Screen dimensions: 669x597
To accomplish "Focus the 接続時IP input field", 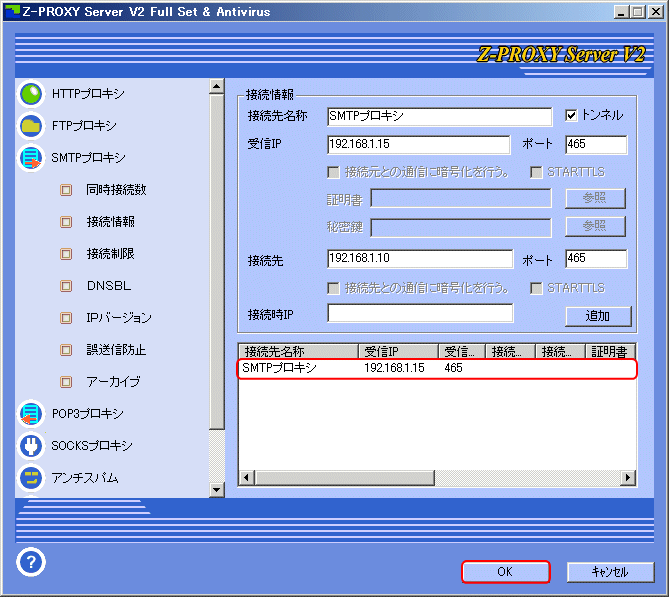I will 420,313.
